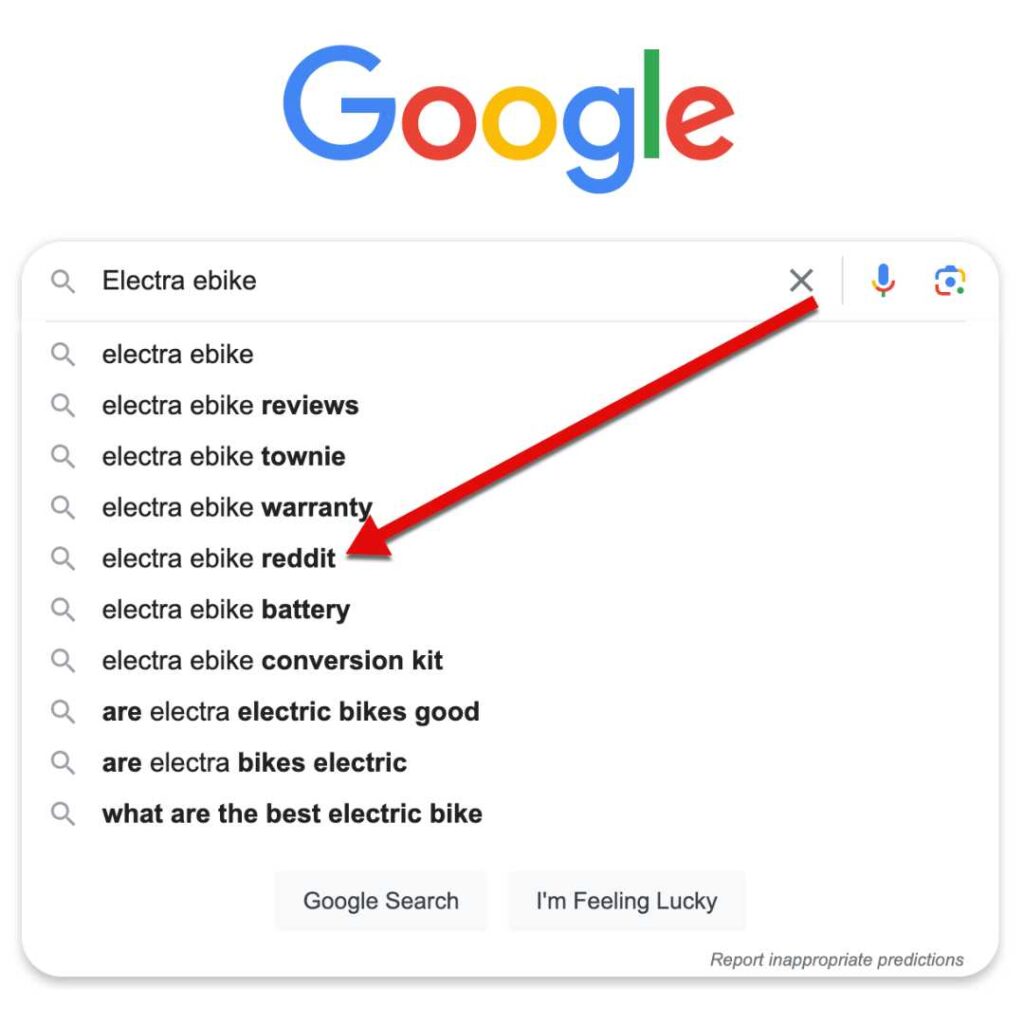Click the magnifier icon beside 'electra ebike battery'
Viewport: 1024px width, 1024px height.
[63, 609]
